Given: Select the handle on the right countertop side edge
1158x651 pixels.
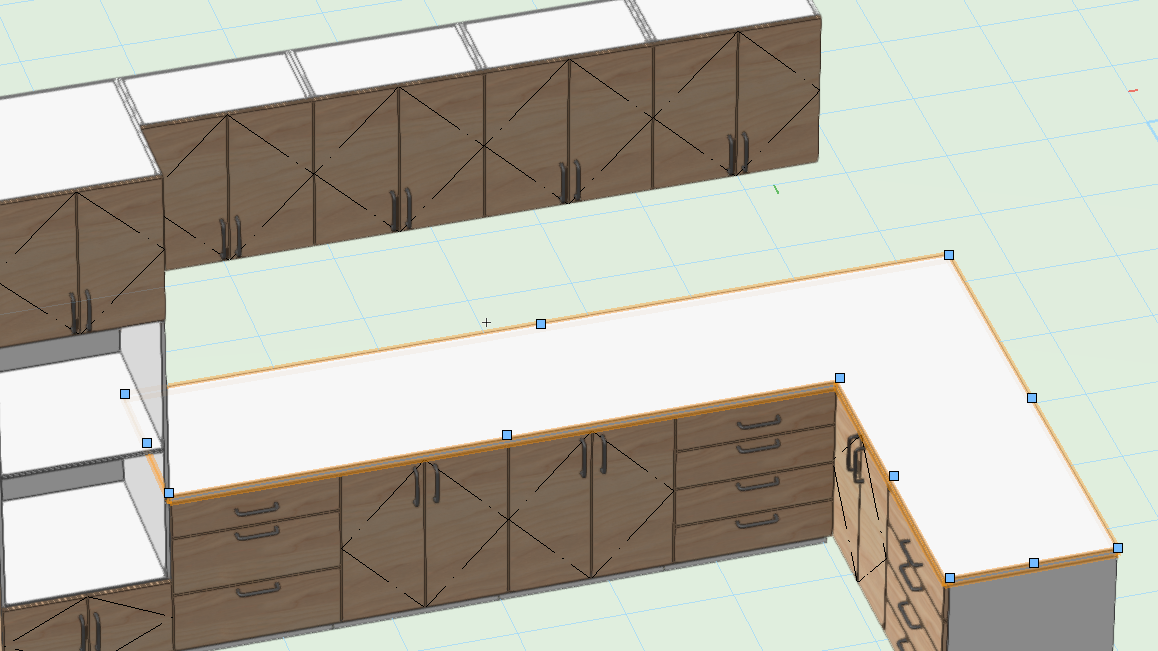Looking at the screenshot, I should [1031, 399].
